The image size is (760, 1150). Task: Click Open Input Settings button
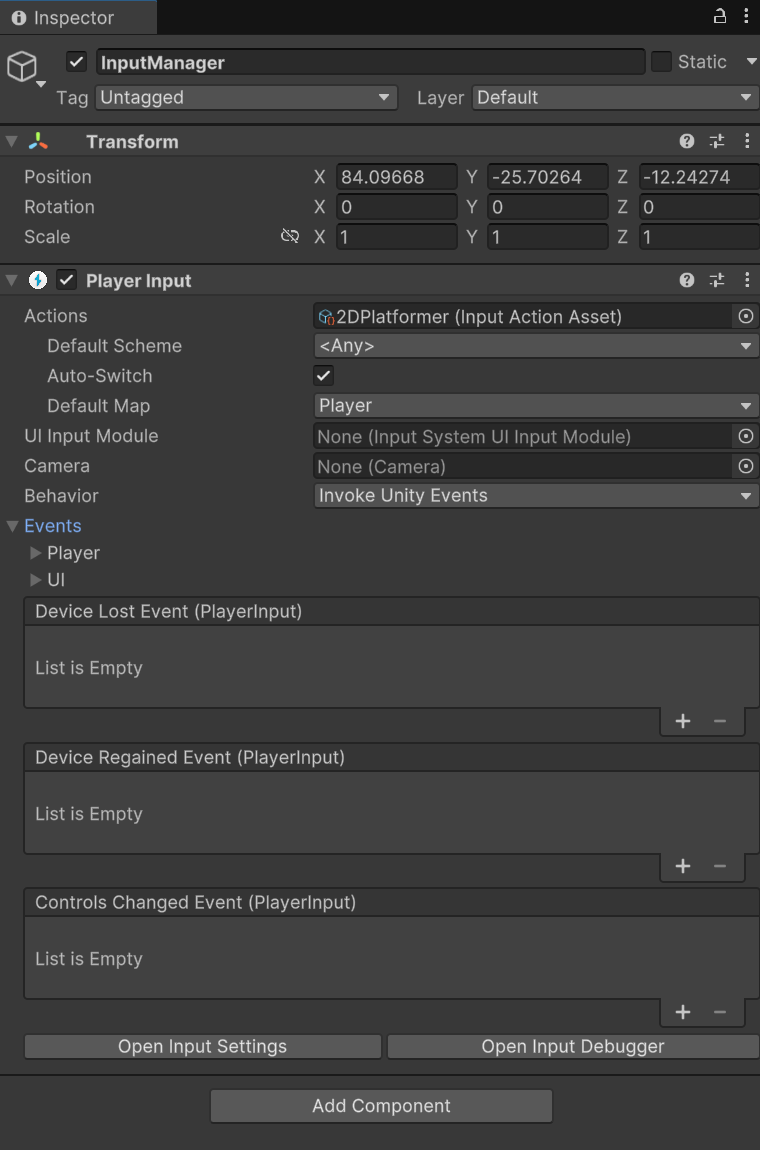click(202, 1046)
